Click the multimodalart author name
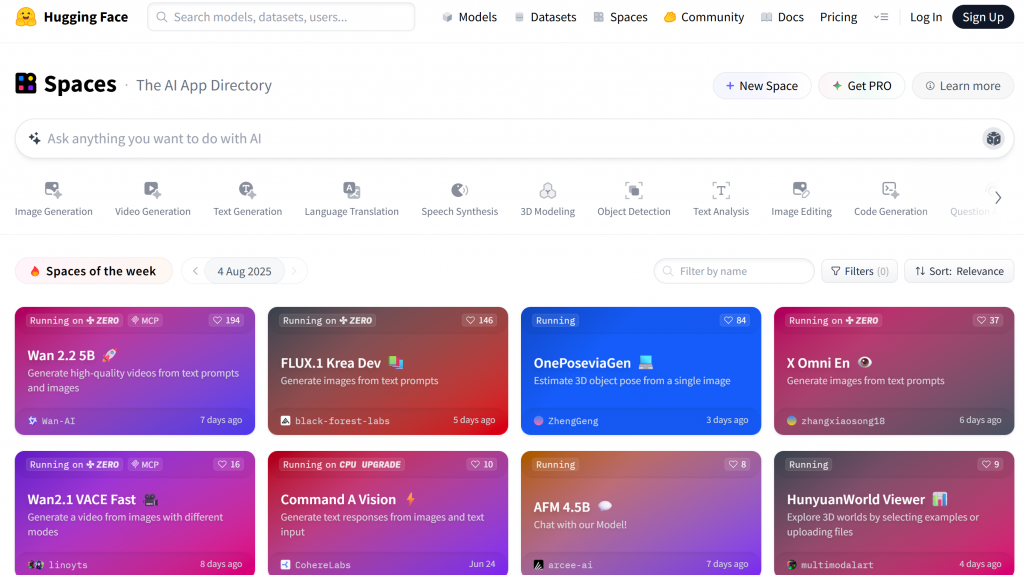The width and height of the screenshot is (1024, 575). pos(837,565)
